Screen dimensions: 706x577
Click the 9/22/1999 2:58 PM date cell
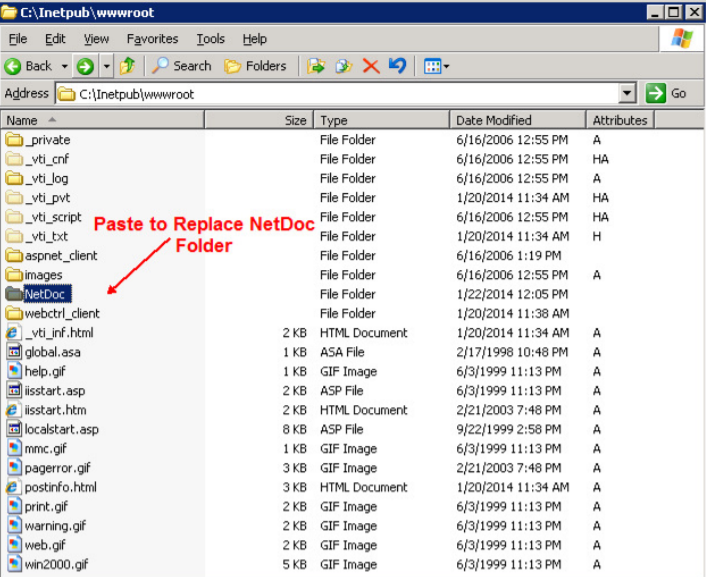tap(509, 429)
